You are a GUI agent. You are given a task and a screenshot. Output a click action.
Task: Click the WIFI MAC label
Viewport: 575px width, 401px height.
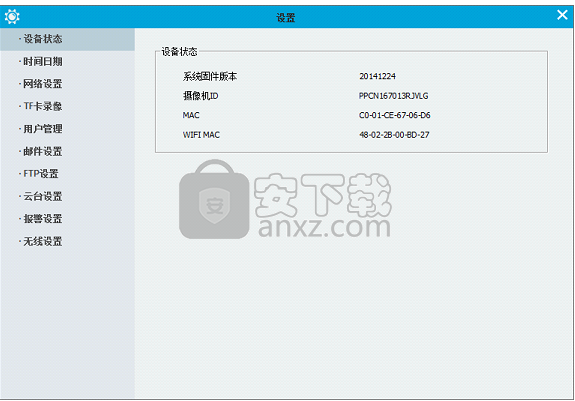(x=201, y=135)
